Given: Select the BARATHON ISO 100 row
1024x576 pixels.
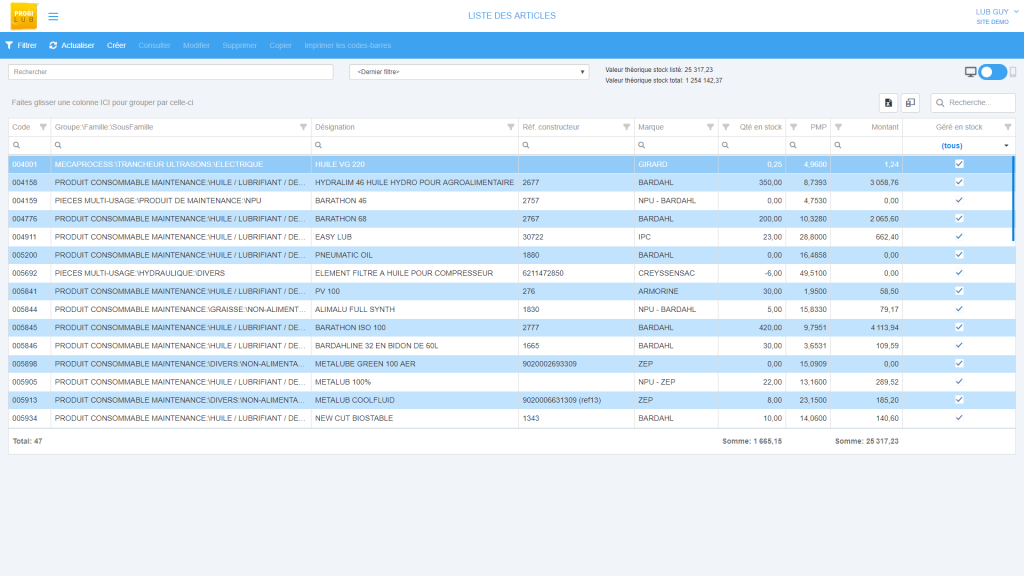Looking at the screenshot, I should [x=400, y=327].
